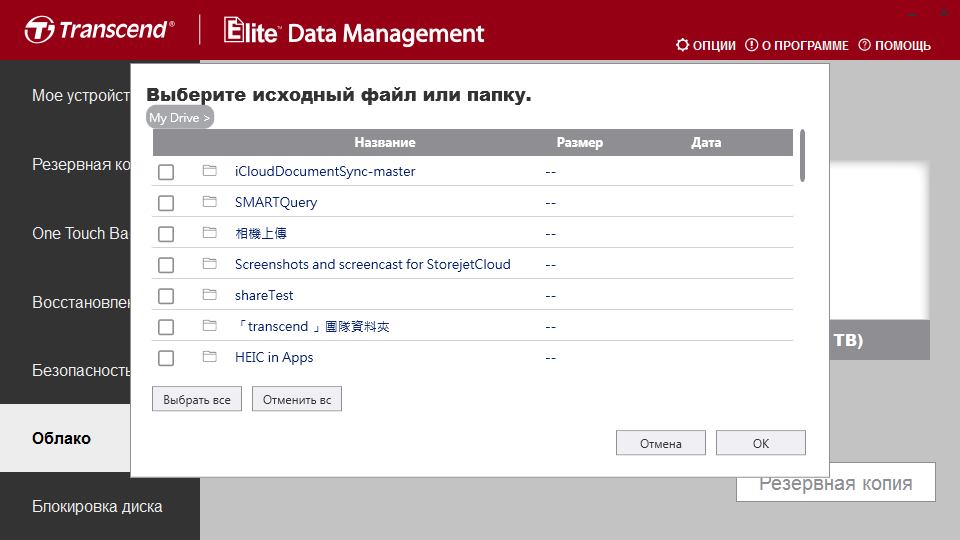Switch to the Мое устройство sidebar tab
This screenshot has width=960, height=540.
click(x=65, y=96)
